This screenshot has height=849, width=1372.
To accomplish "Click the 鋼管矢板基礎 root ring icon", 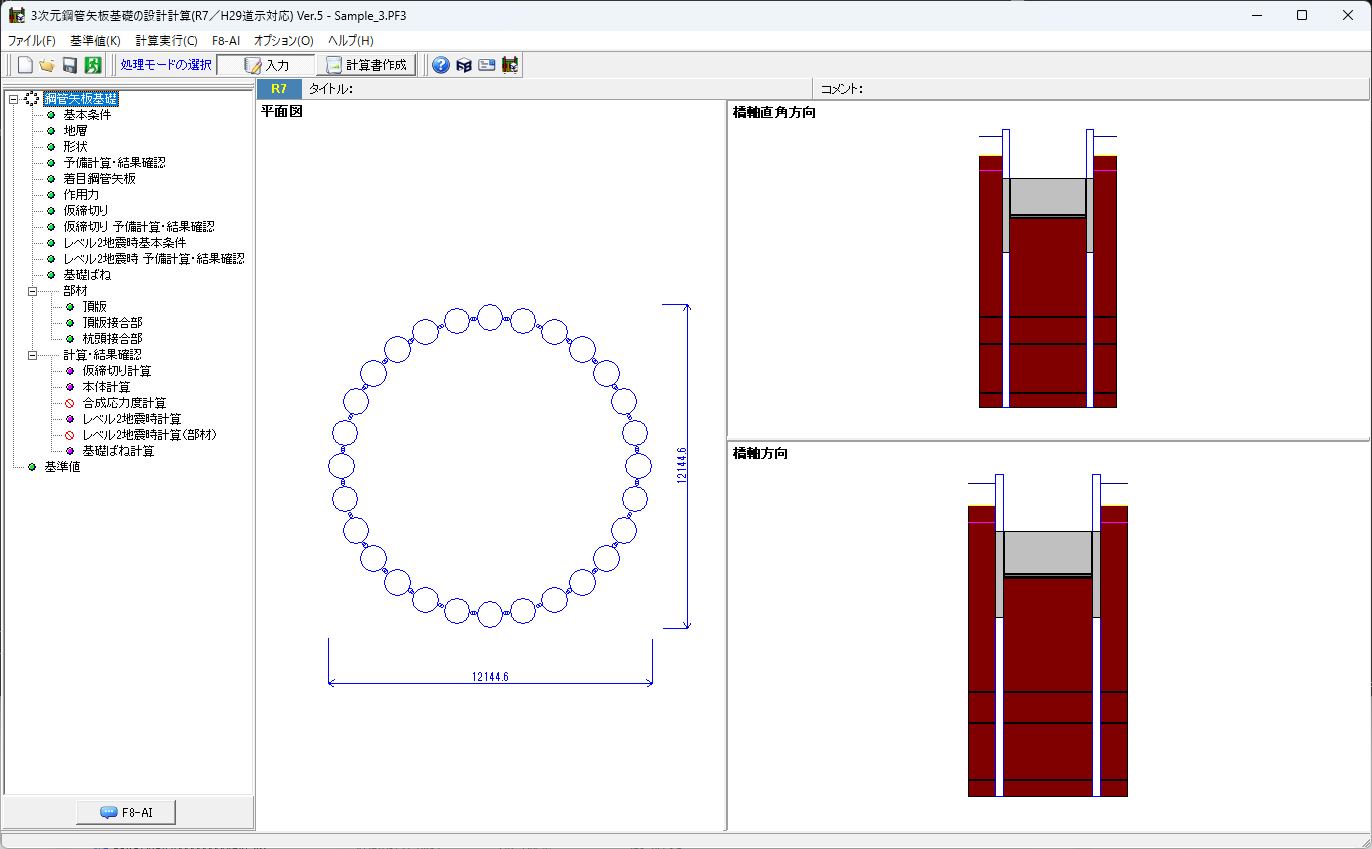I will 32,99.
